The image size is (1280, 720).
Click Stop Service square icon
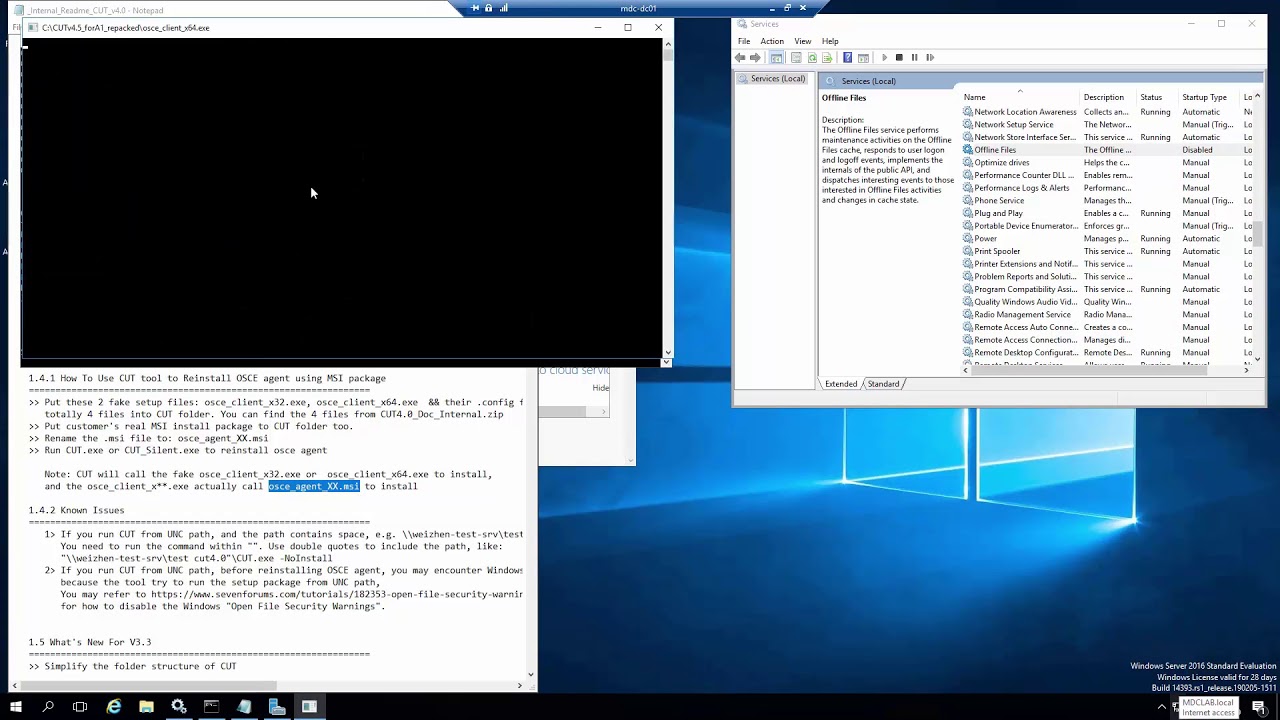899,57
